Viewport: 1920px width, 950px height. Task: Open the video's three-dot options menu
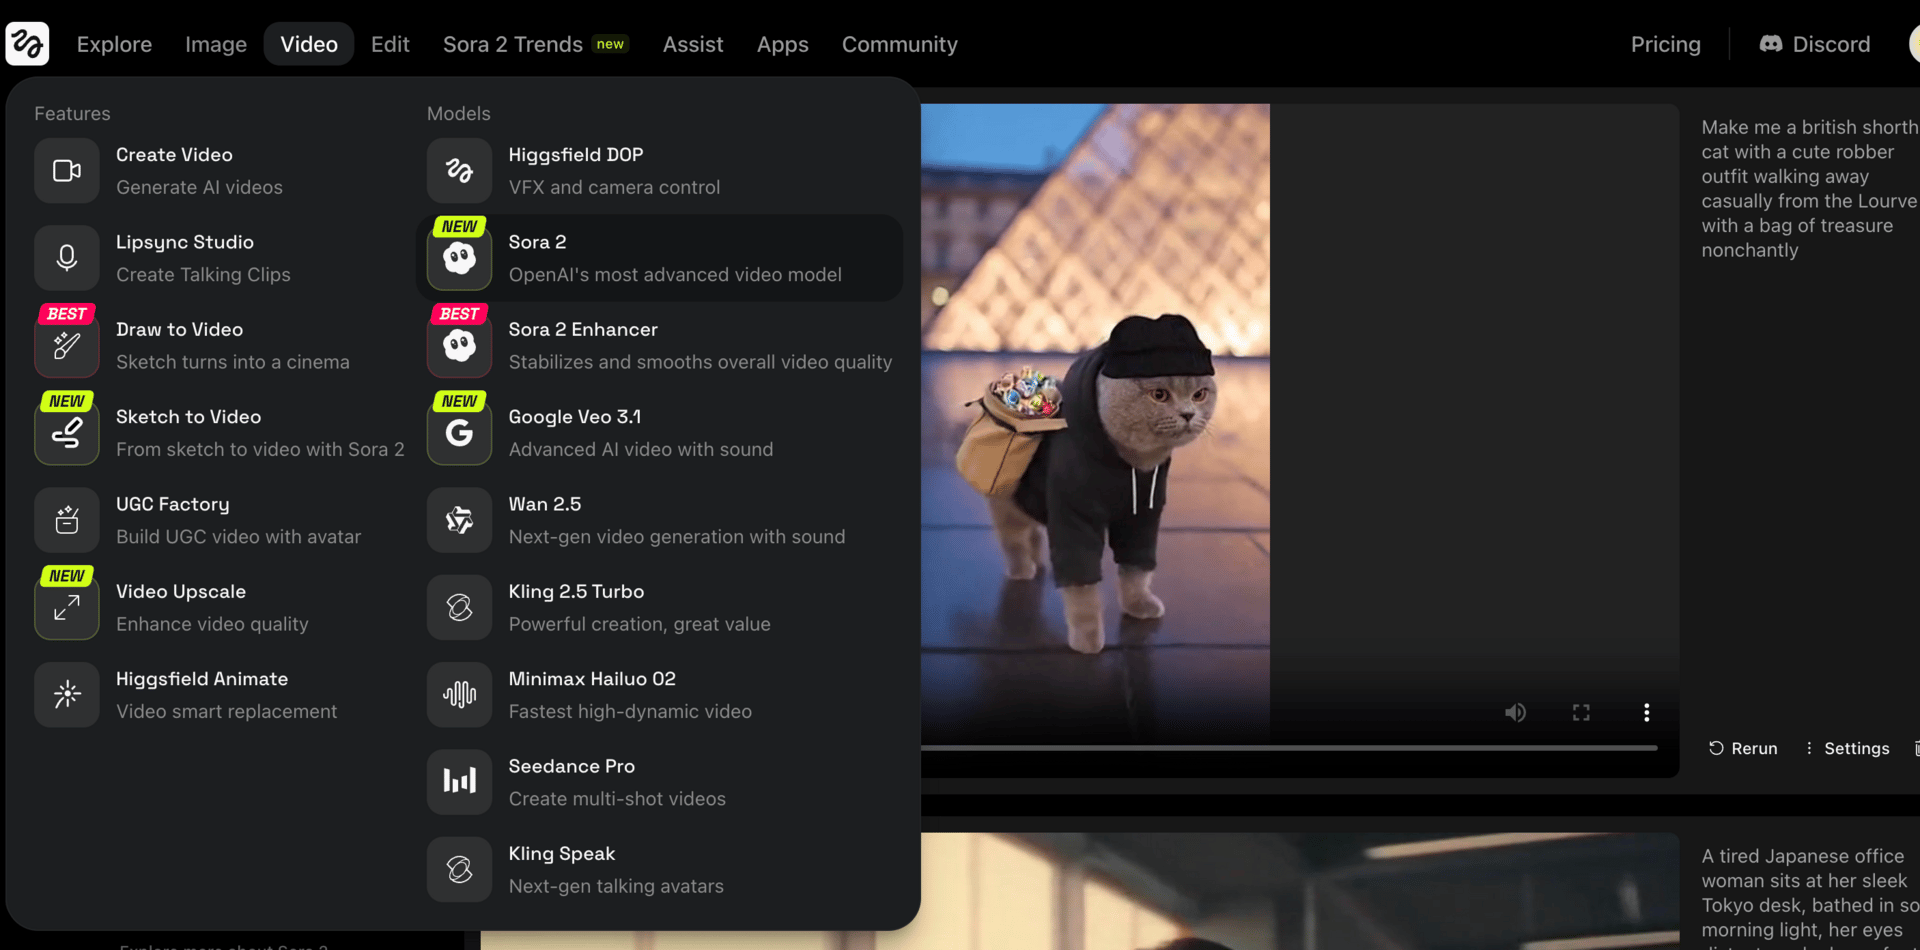[1646, 712]
